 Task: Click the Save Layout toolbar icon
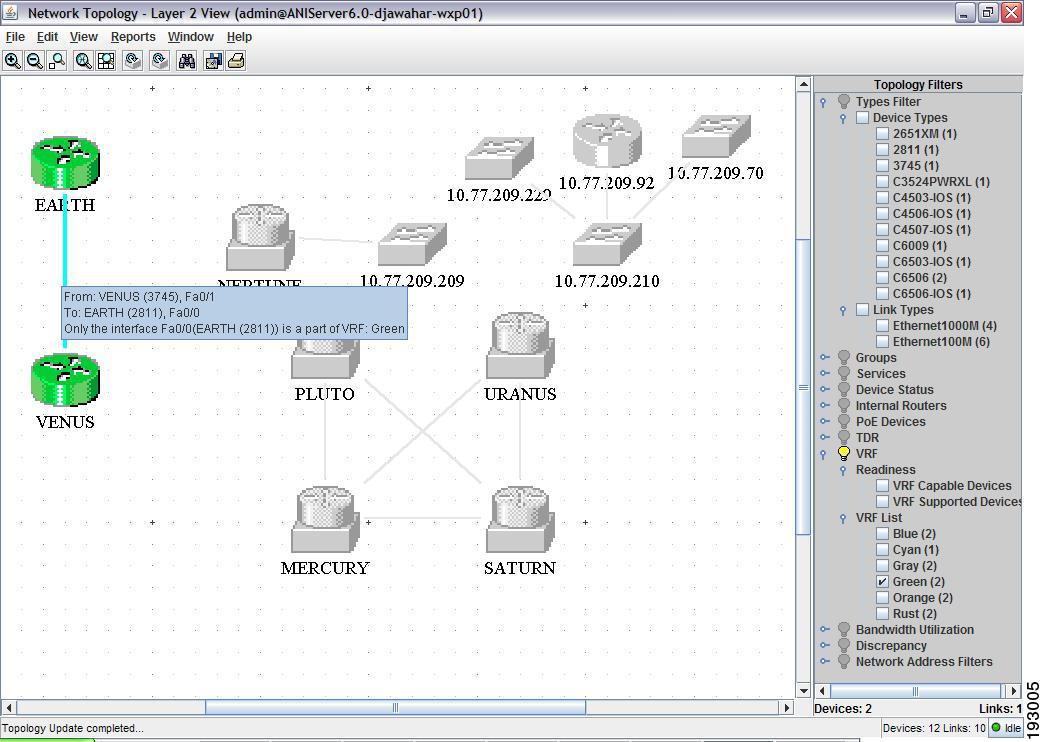(213, 61)
